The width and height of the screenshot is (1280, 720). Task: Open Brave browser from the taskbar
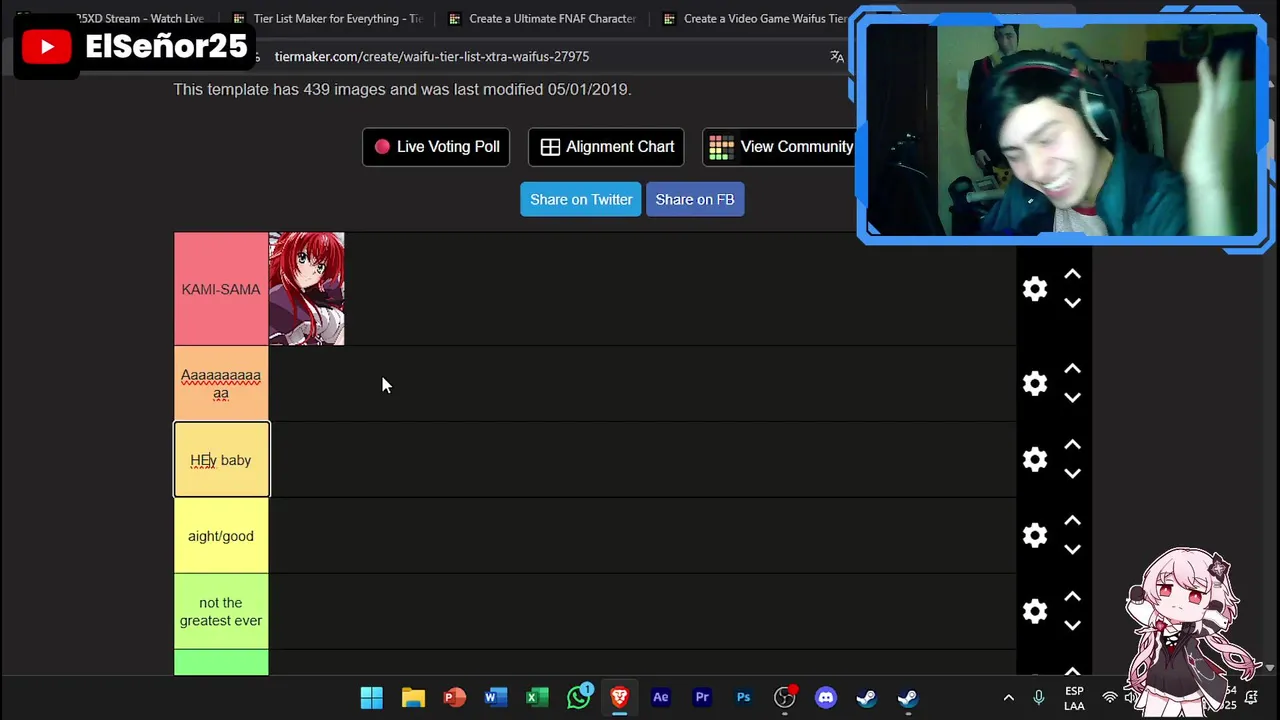click(619, 697)
